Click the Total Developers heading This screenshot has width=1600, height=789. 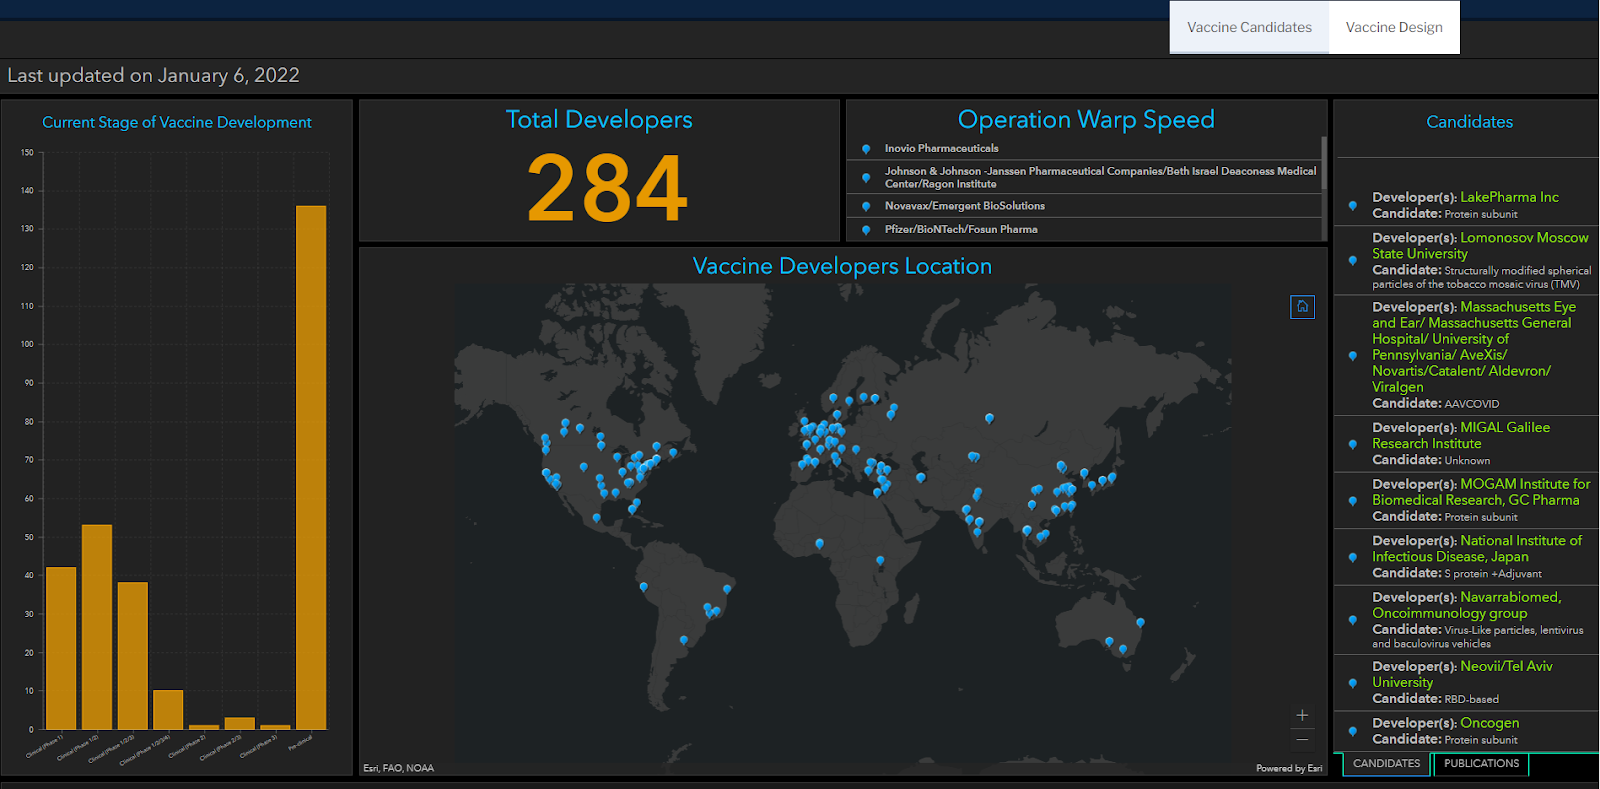[599, 120]
